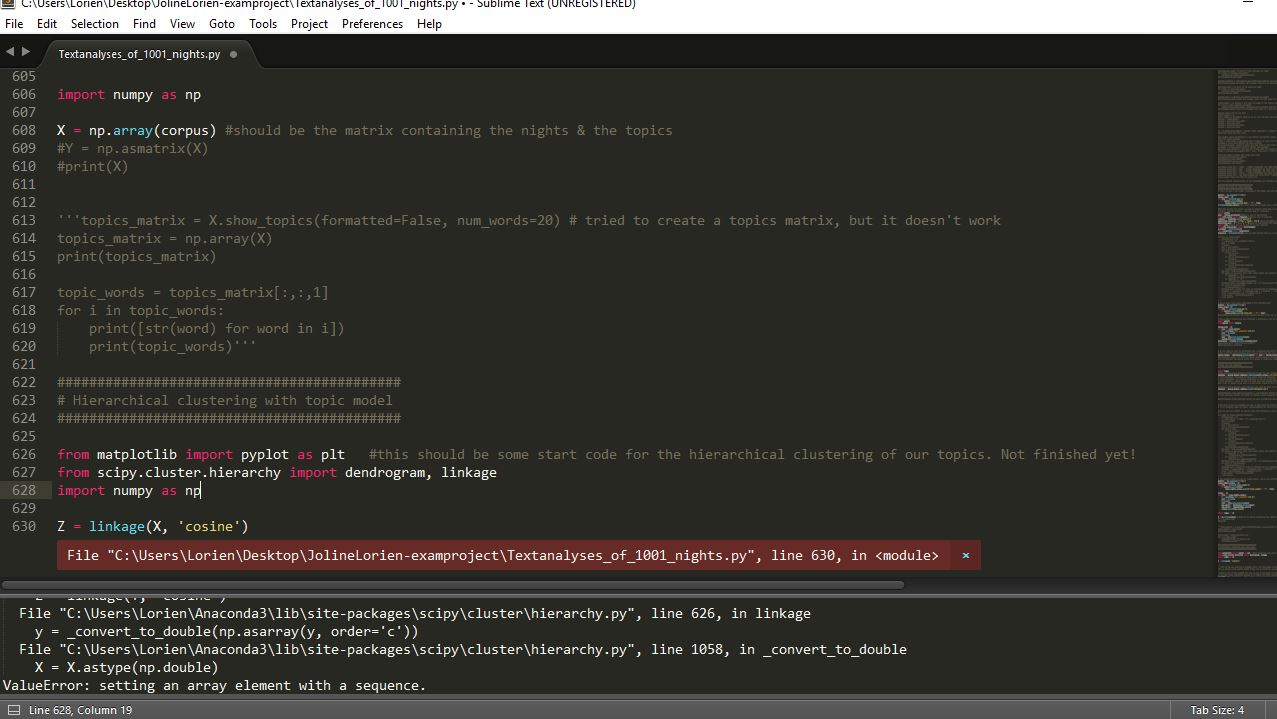1277x719 pixels.
Task: Open the Tools menu
Action: pos(262,23)
